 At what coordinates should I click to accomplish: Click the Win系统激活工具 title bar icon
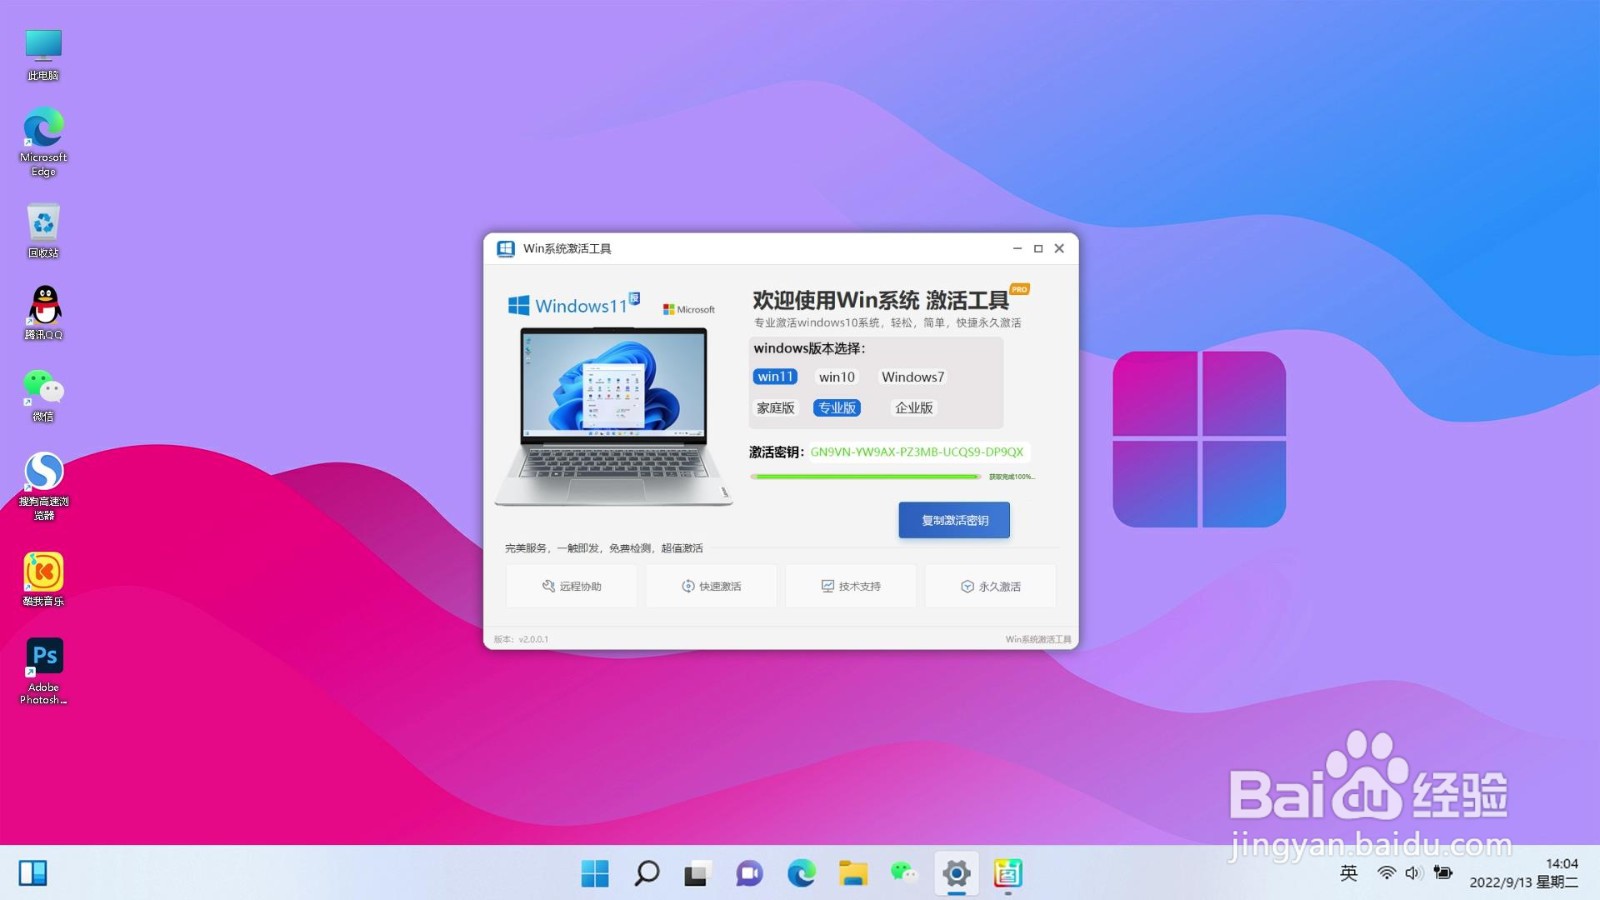[x=506, y=249]
